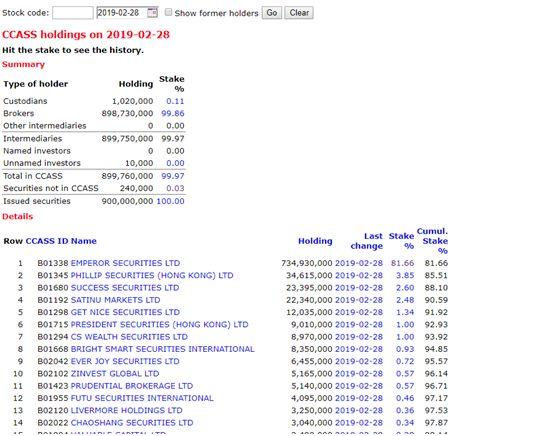
Task: Sort by the Last change column header
Action: point(367,241)
